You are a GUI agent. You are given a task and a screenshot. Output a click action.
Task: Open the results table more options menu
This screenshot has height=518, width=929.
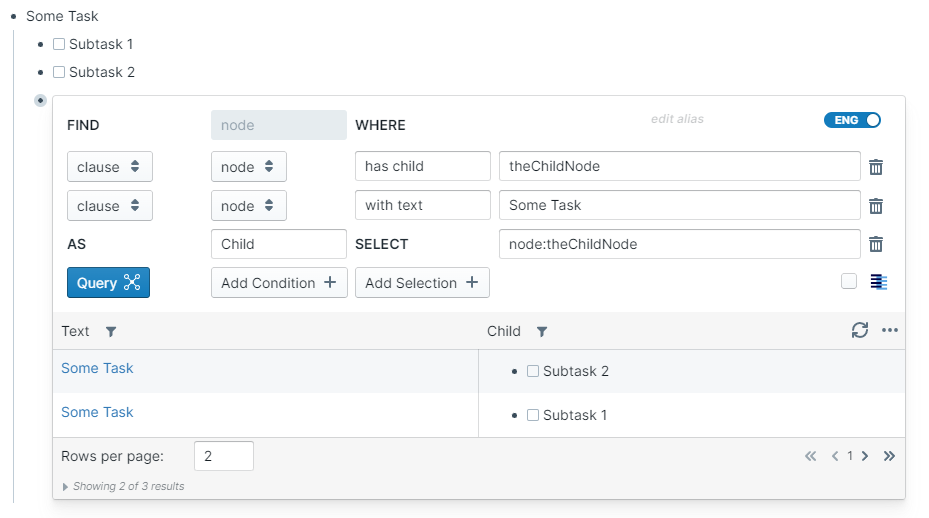(x=890, y=331)
